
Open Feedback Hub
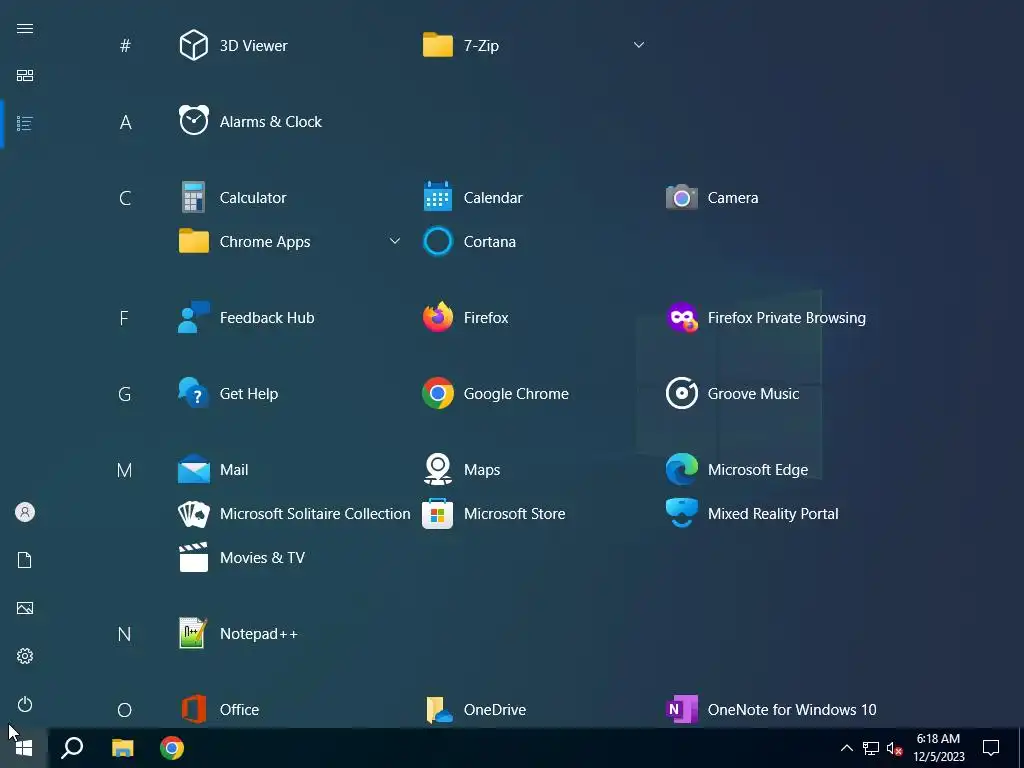tap(246, 317)
